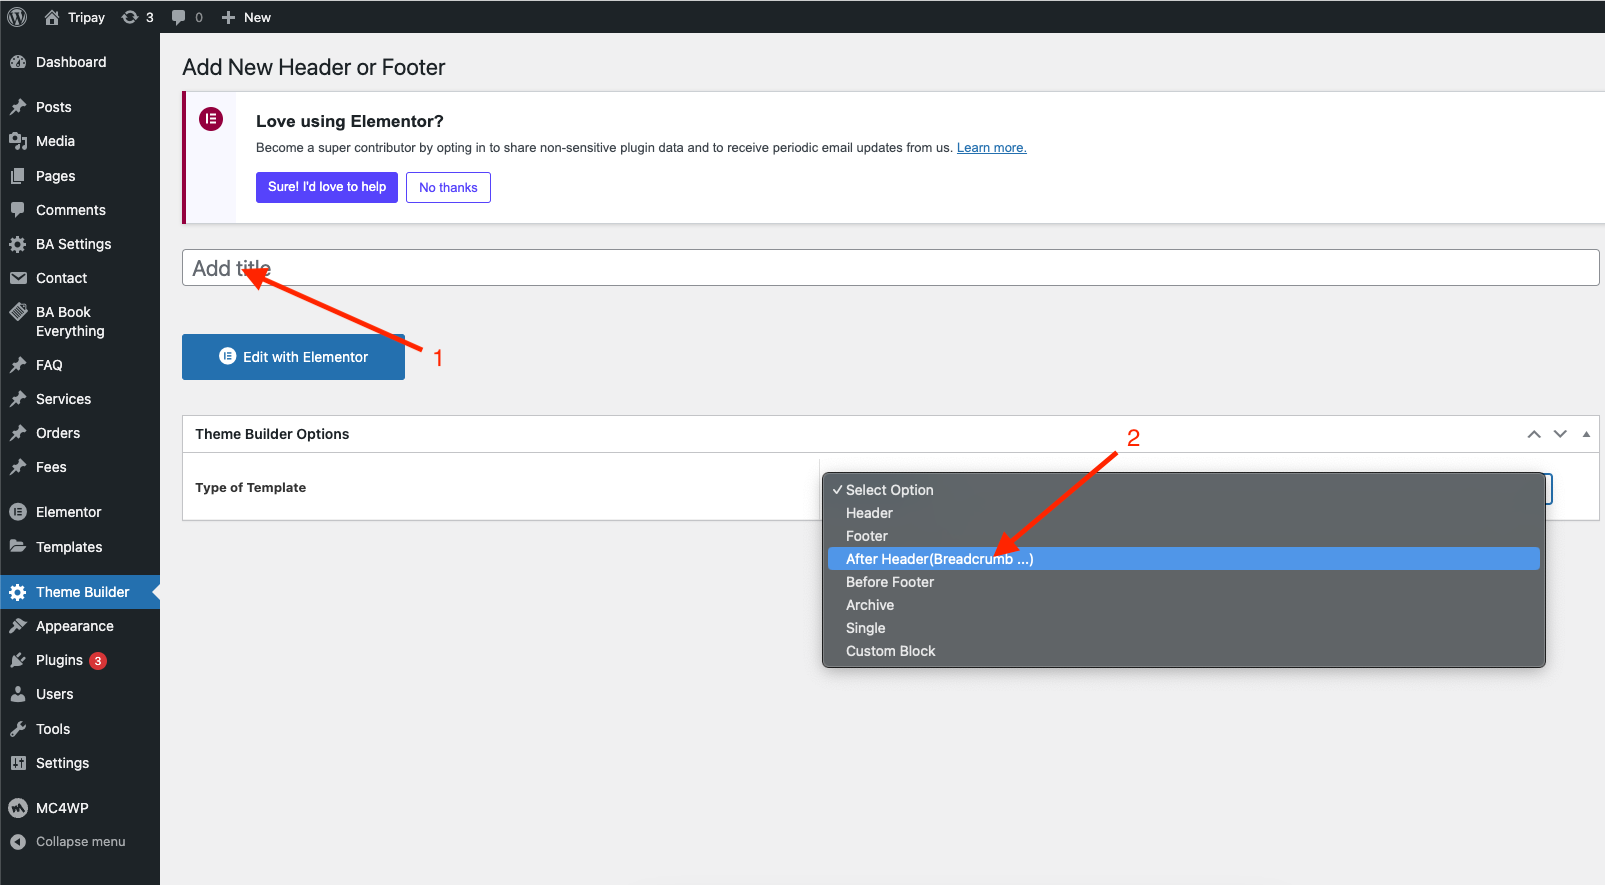Toggle Theme Builder Options panel collapse triangle
Image resolution: width=1605 pixels, height=885 pixels.
(x=1586, y=434)
